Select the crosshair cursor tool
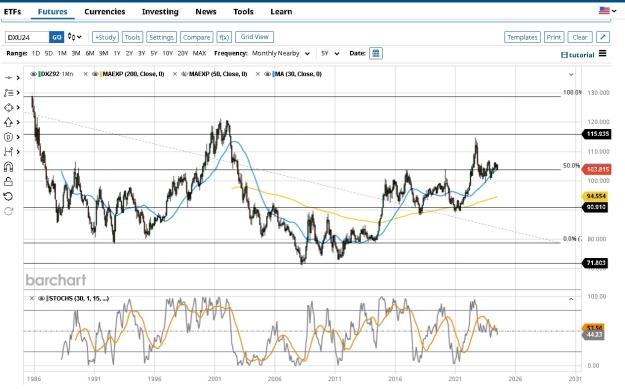 [8, 78]
